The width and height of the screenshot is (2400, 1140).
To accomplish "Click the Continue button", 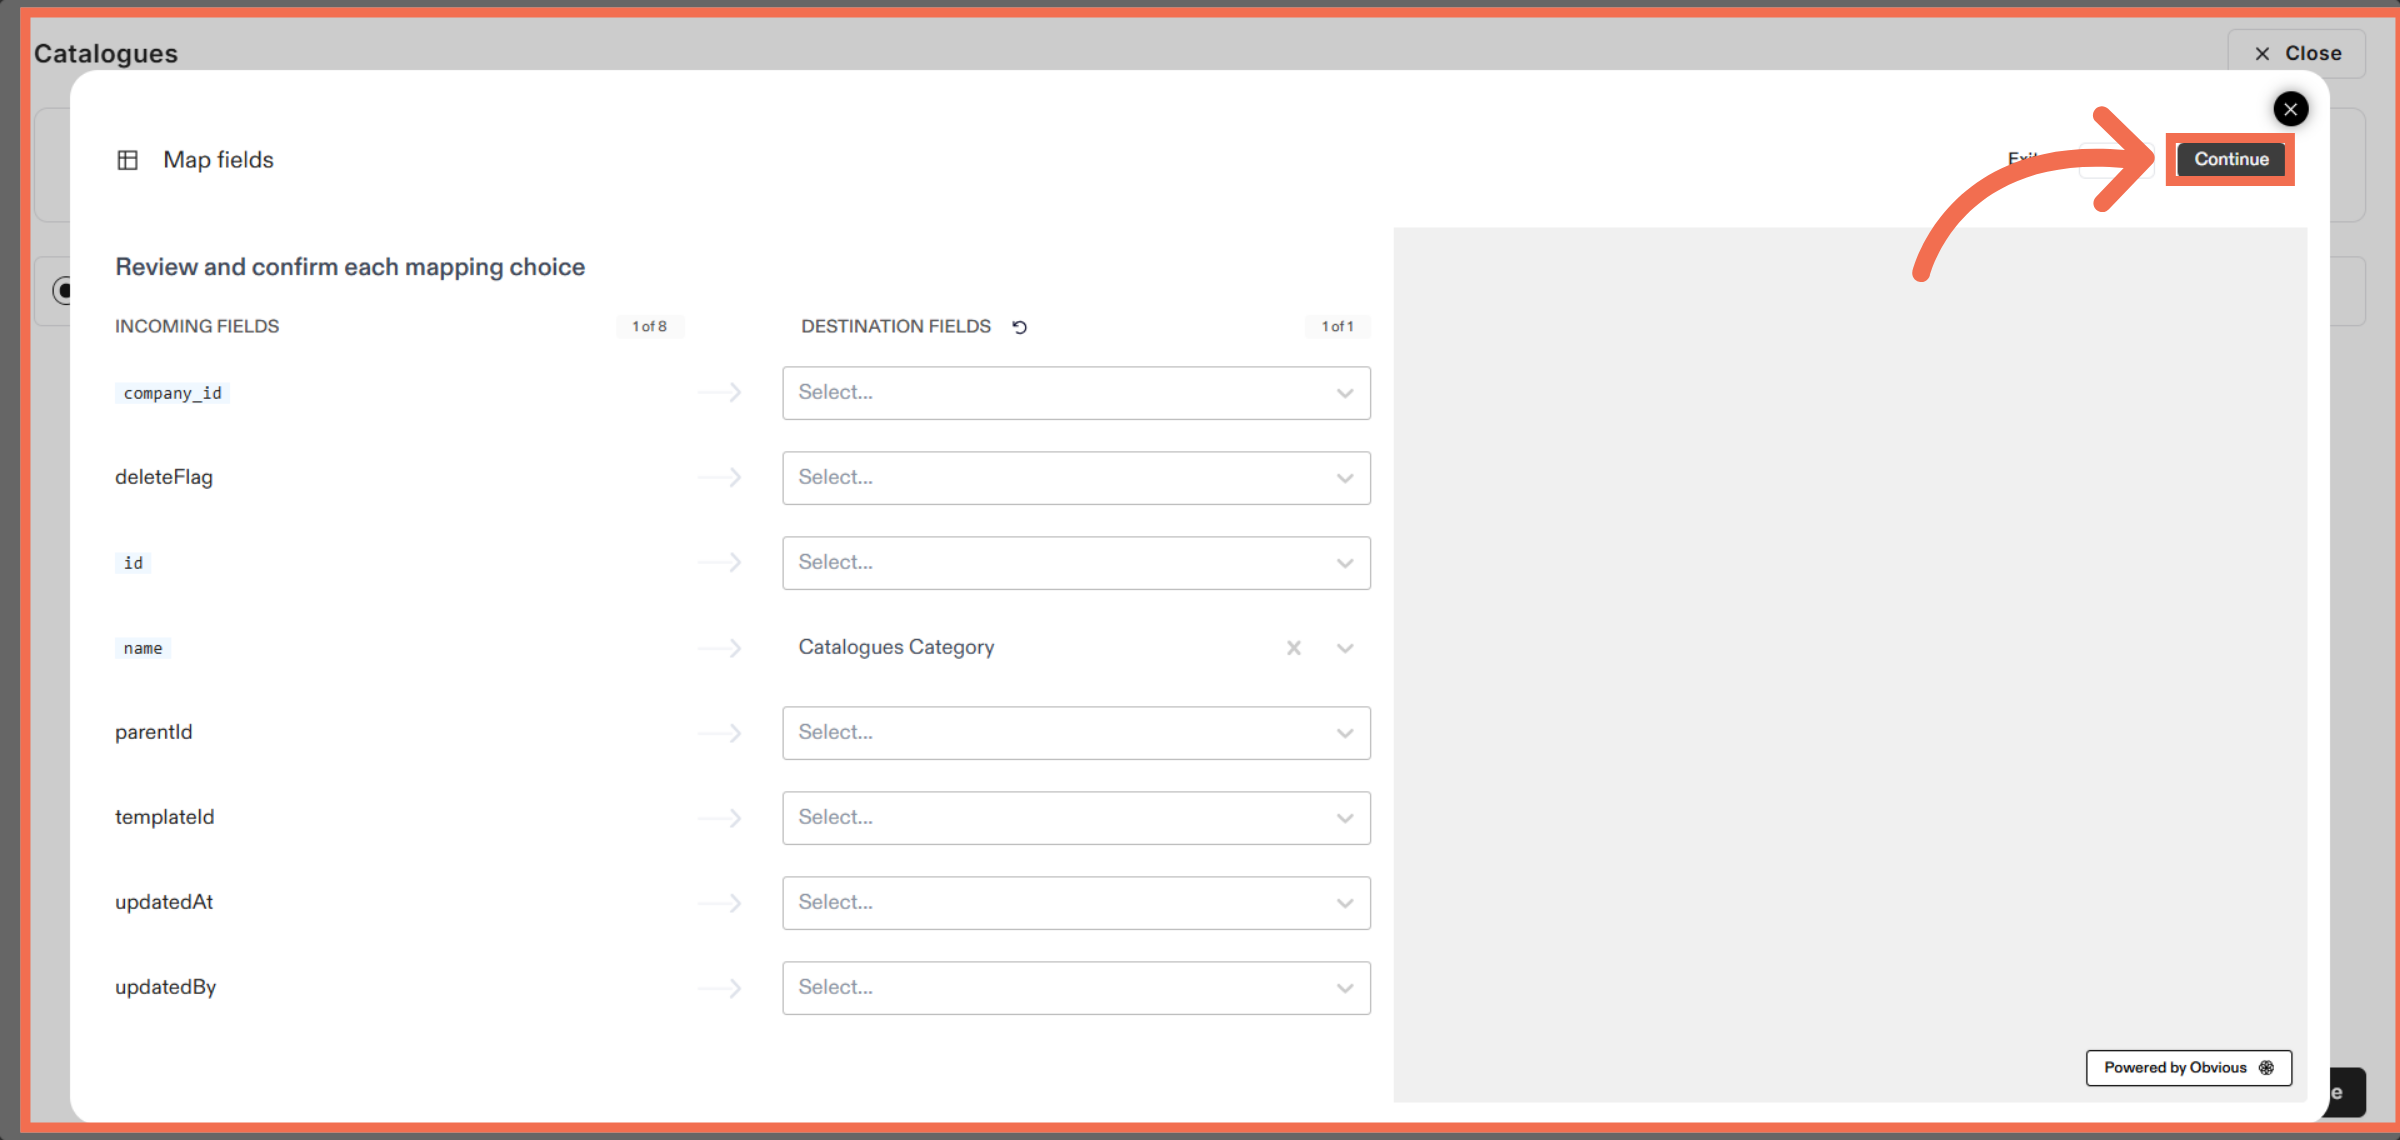I will [2230, 159].
